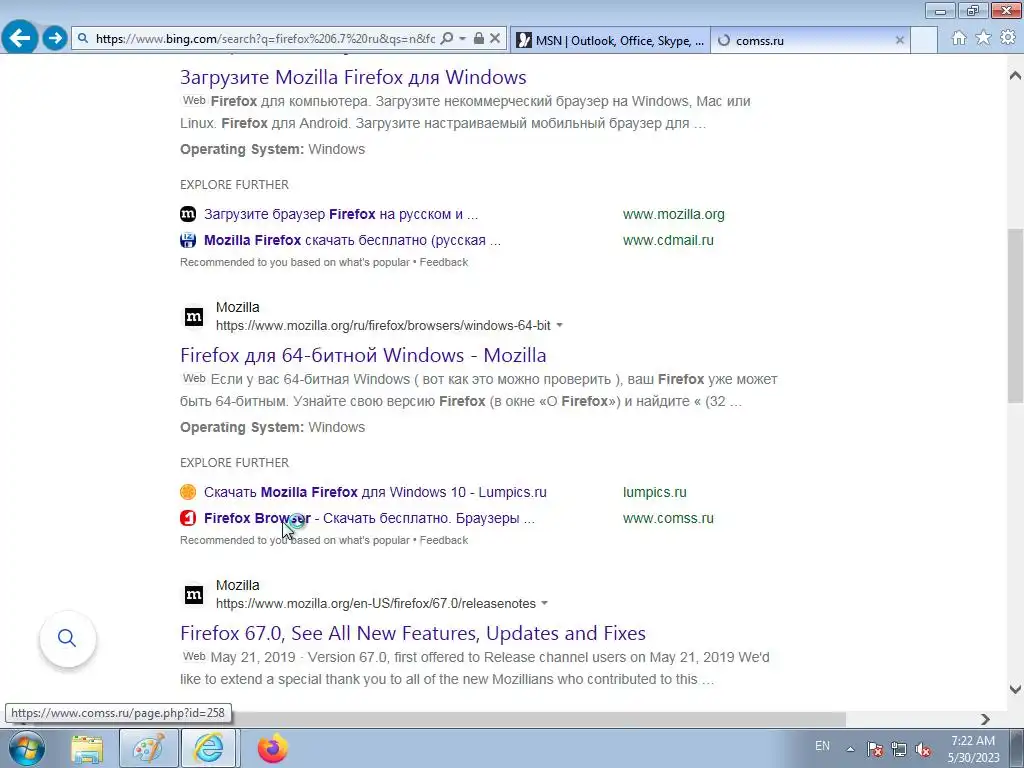The image size is (1024, 768).
Task: Open Windows Explorer from taskbar
Action: point(87,748)
